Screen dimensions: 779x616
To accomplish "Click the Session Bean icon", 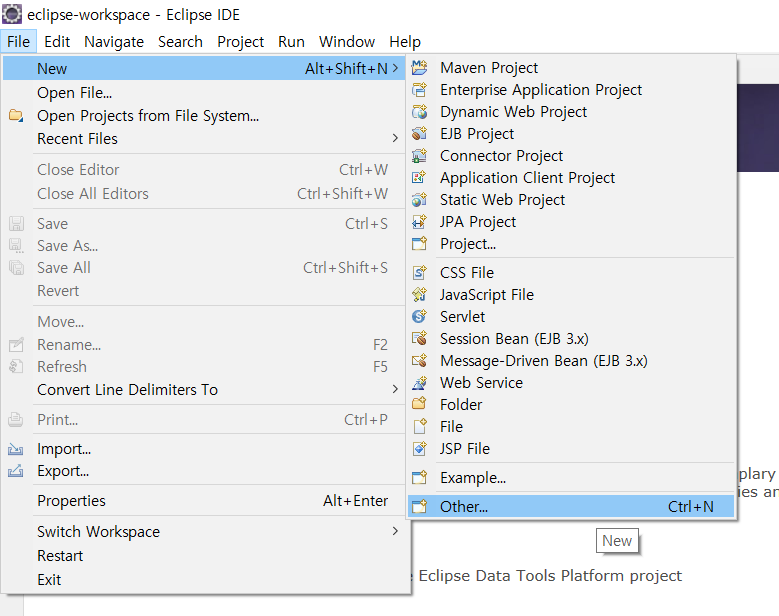I will coord(419,339).
